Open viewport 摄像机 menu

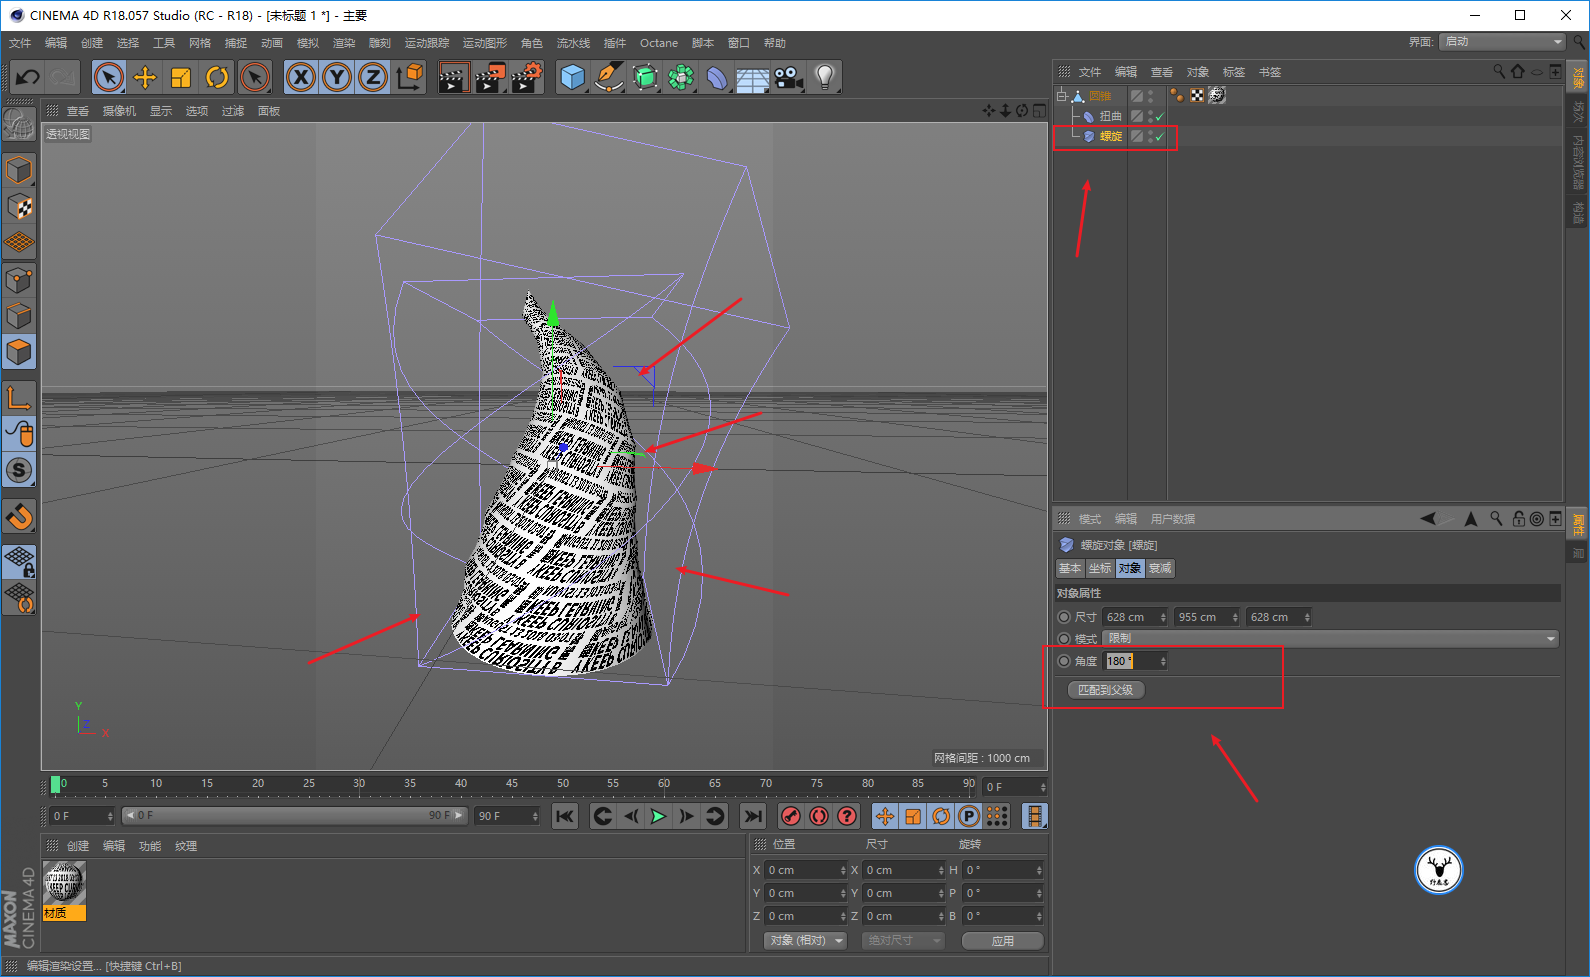coord(119,111)
